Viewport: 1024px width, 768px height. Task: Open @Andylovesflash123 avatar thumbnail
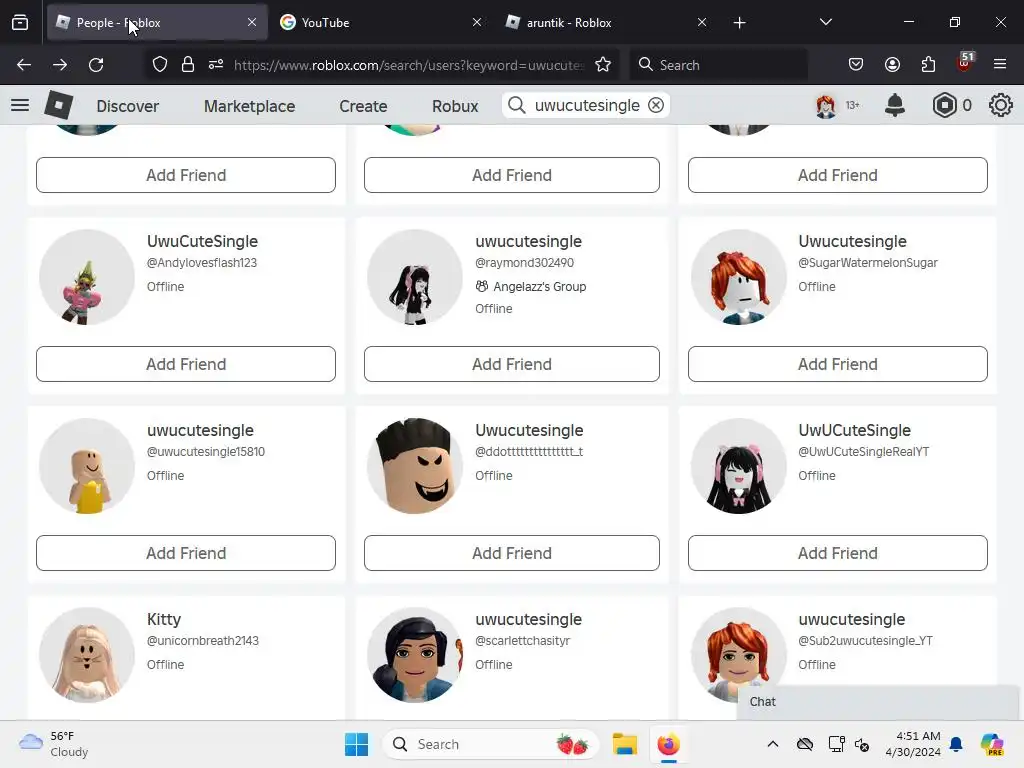87,277
